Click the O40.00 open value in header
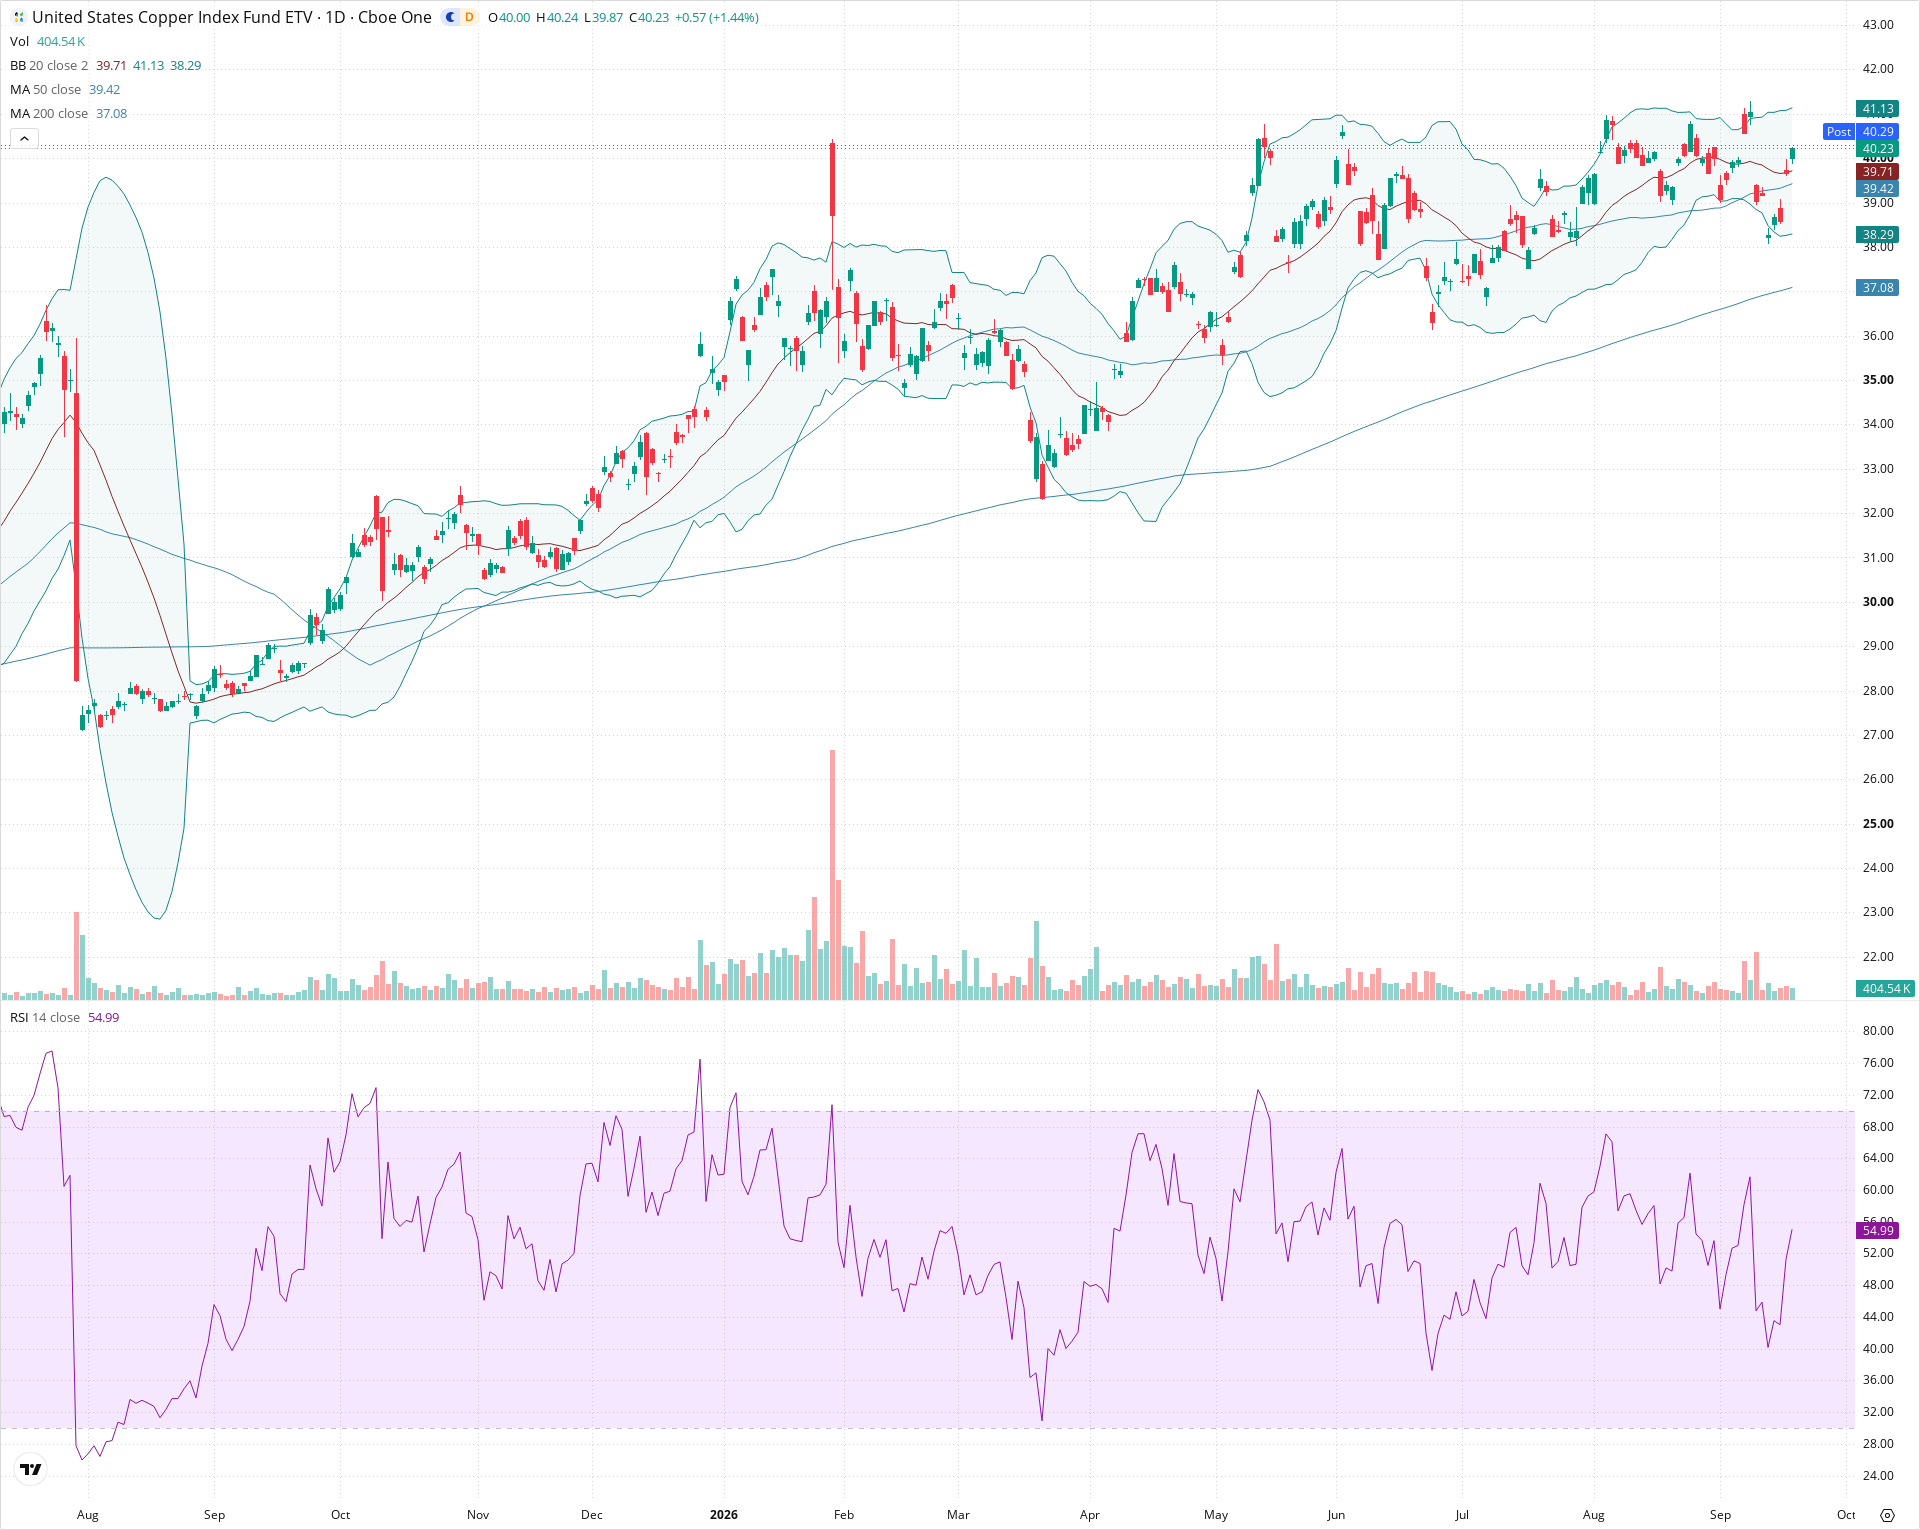 [509, 18]
